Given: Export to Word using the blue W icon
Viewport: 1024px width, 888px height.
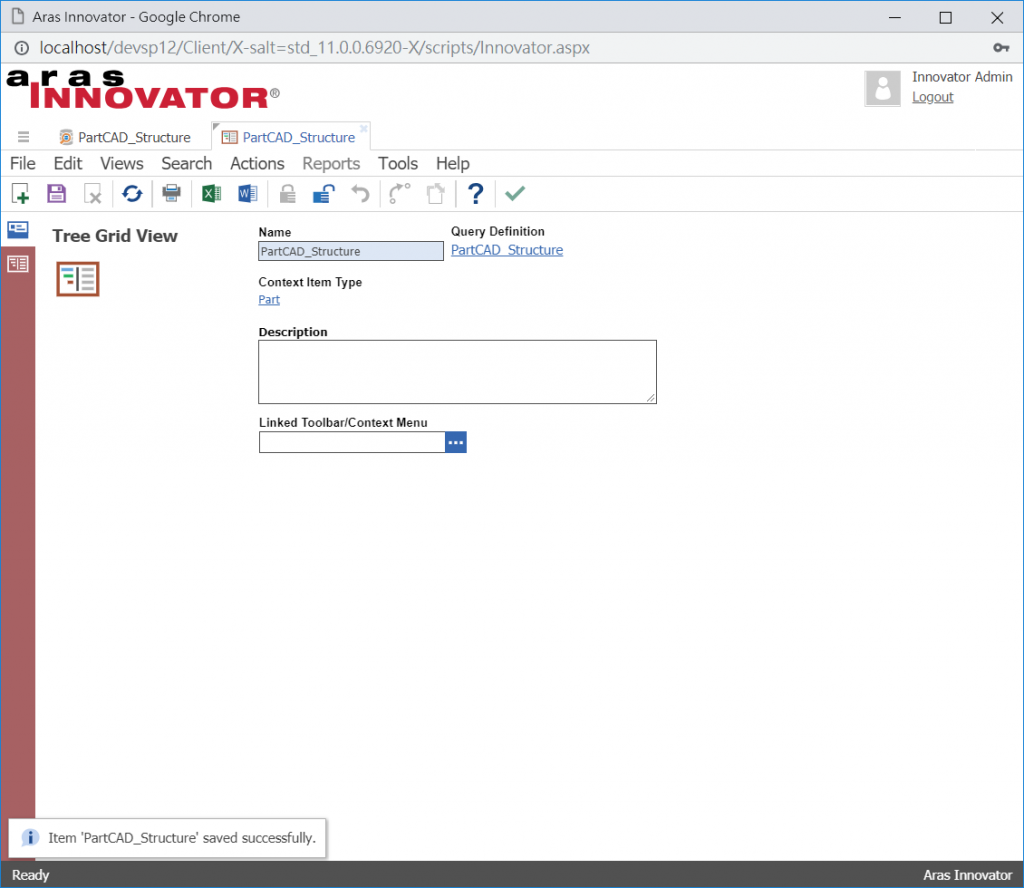Looking at the screenshot, I should [x=248, y=193].
